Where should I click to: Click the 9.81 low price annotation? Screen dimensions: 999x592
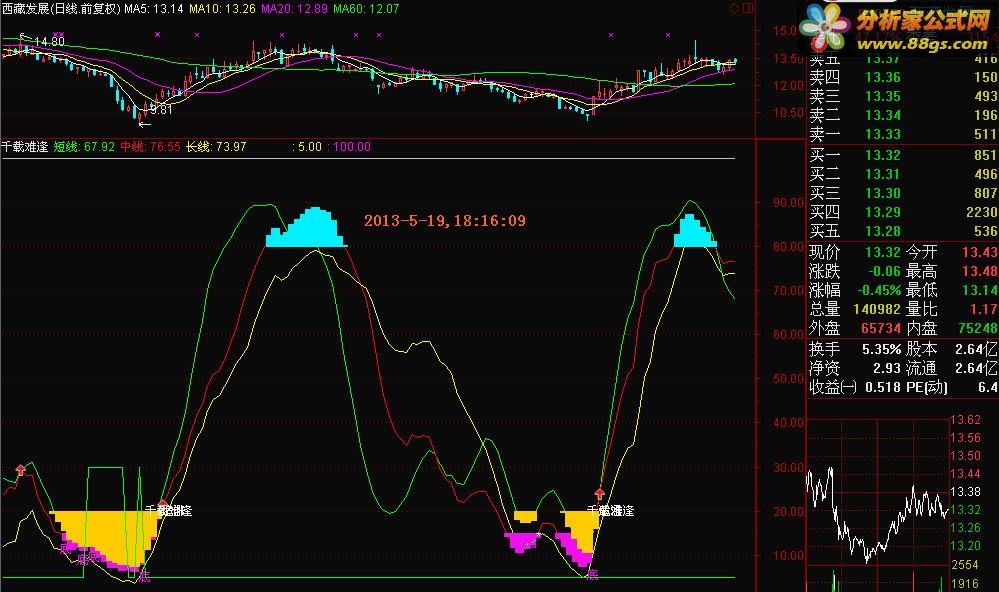161,110
